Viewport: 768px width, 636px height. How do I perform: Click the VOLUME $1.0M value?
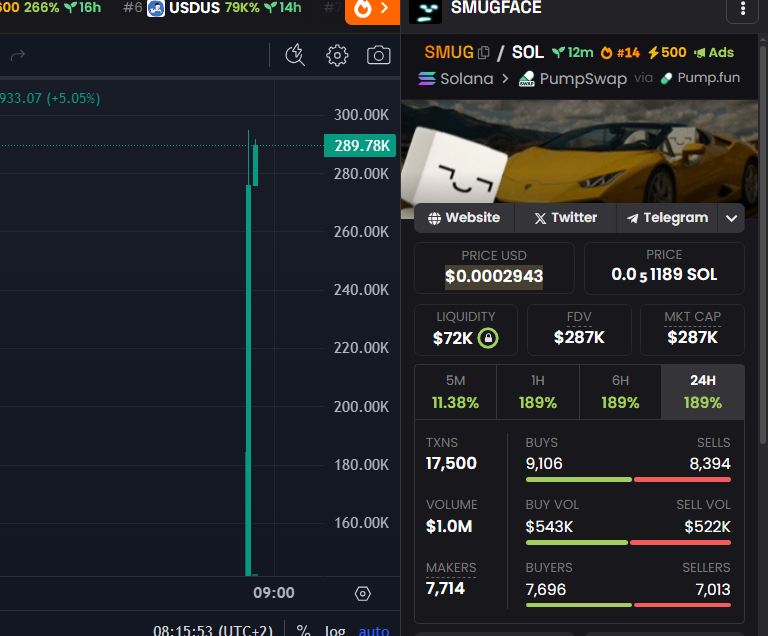pyautogui.click(x=449, y=526)
